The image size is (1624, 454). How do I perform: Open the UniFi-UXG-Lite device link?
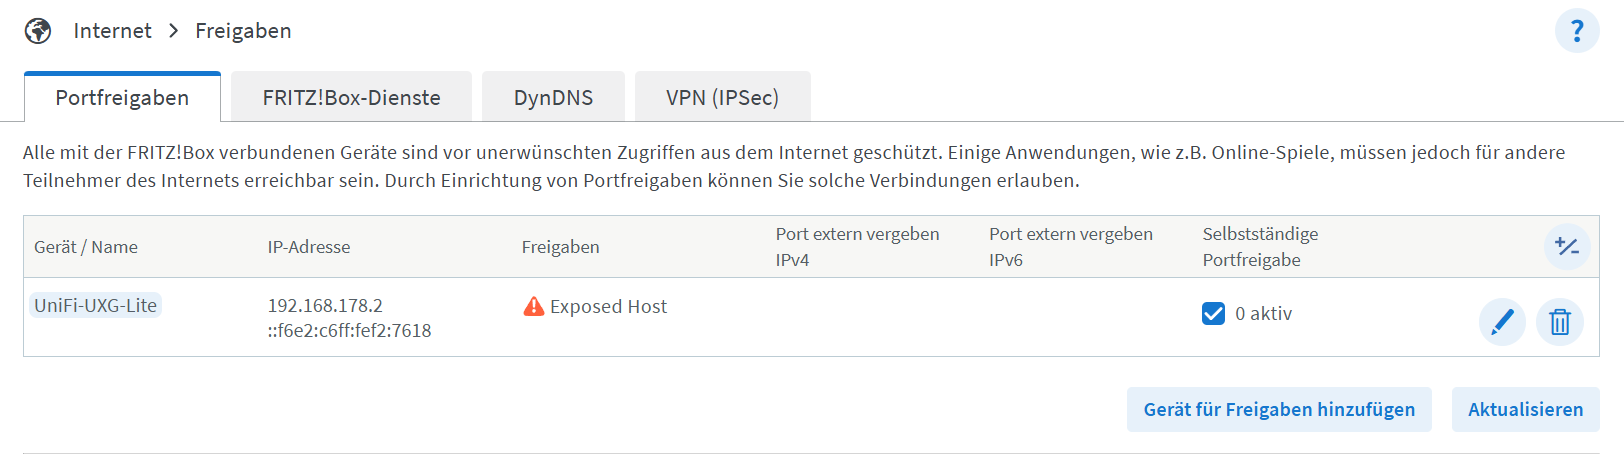(96, 305)
